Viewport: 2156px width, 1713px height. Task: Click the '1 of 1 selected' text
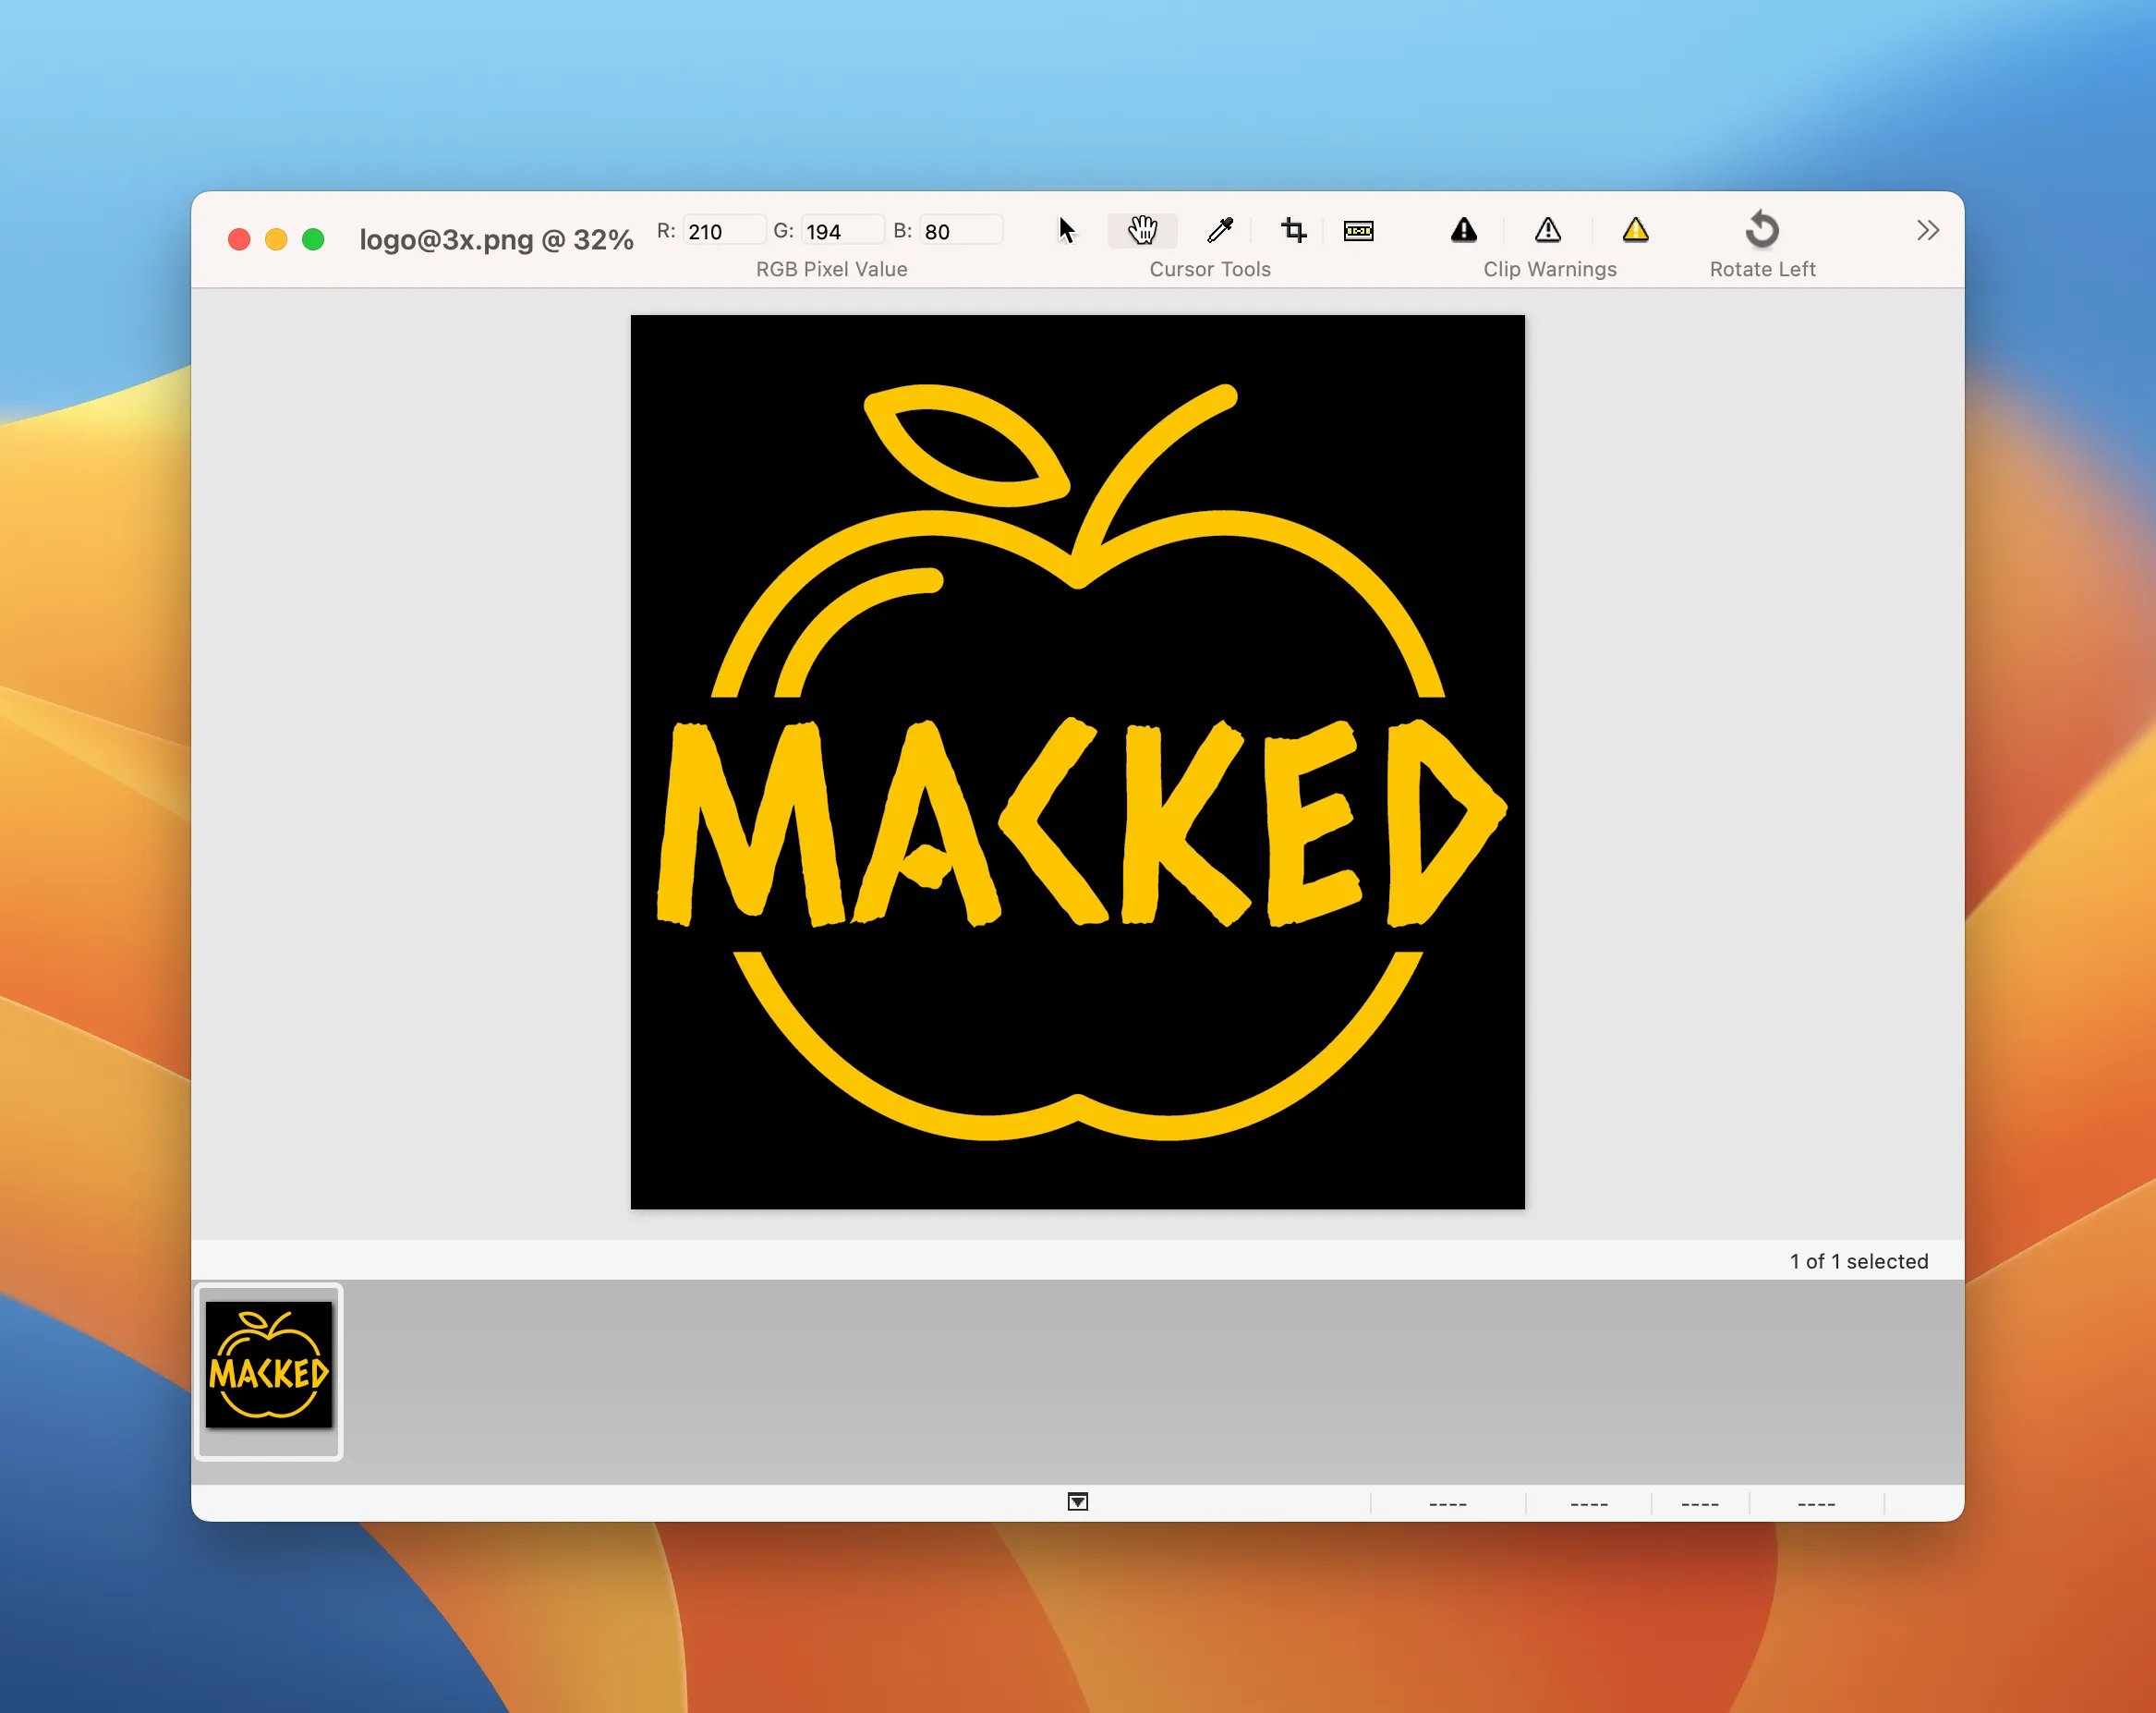[1857, 1261]
